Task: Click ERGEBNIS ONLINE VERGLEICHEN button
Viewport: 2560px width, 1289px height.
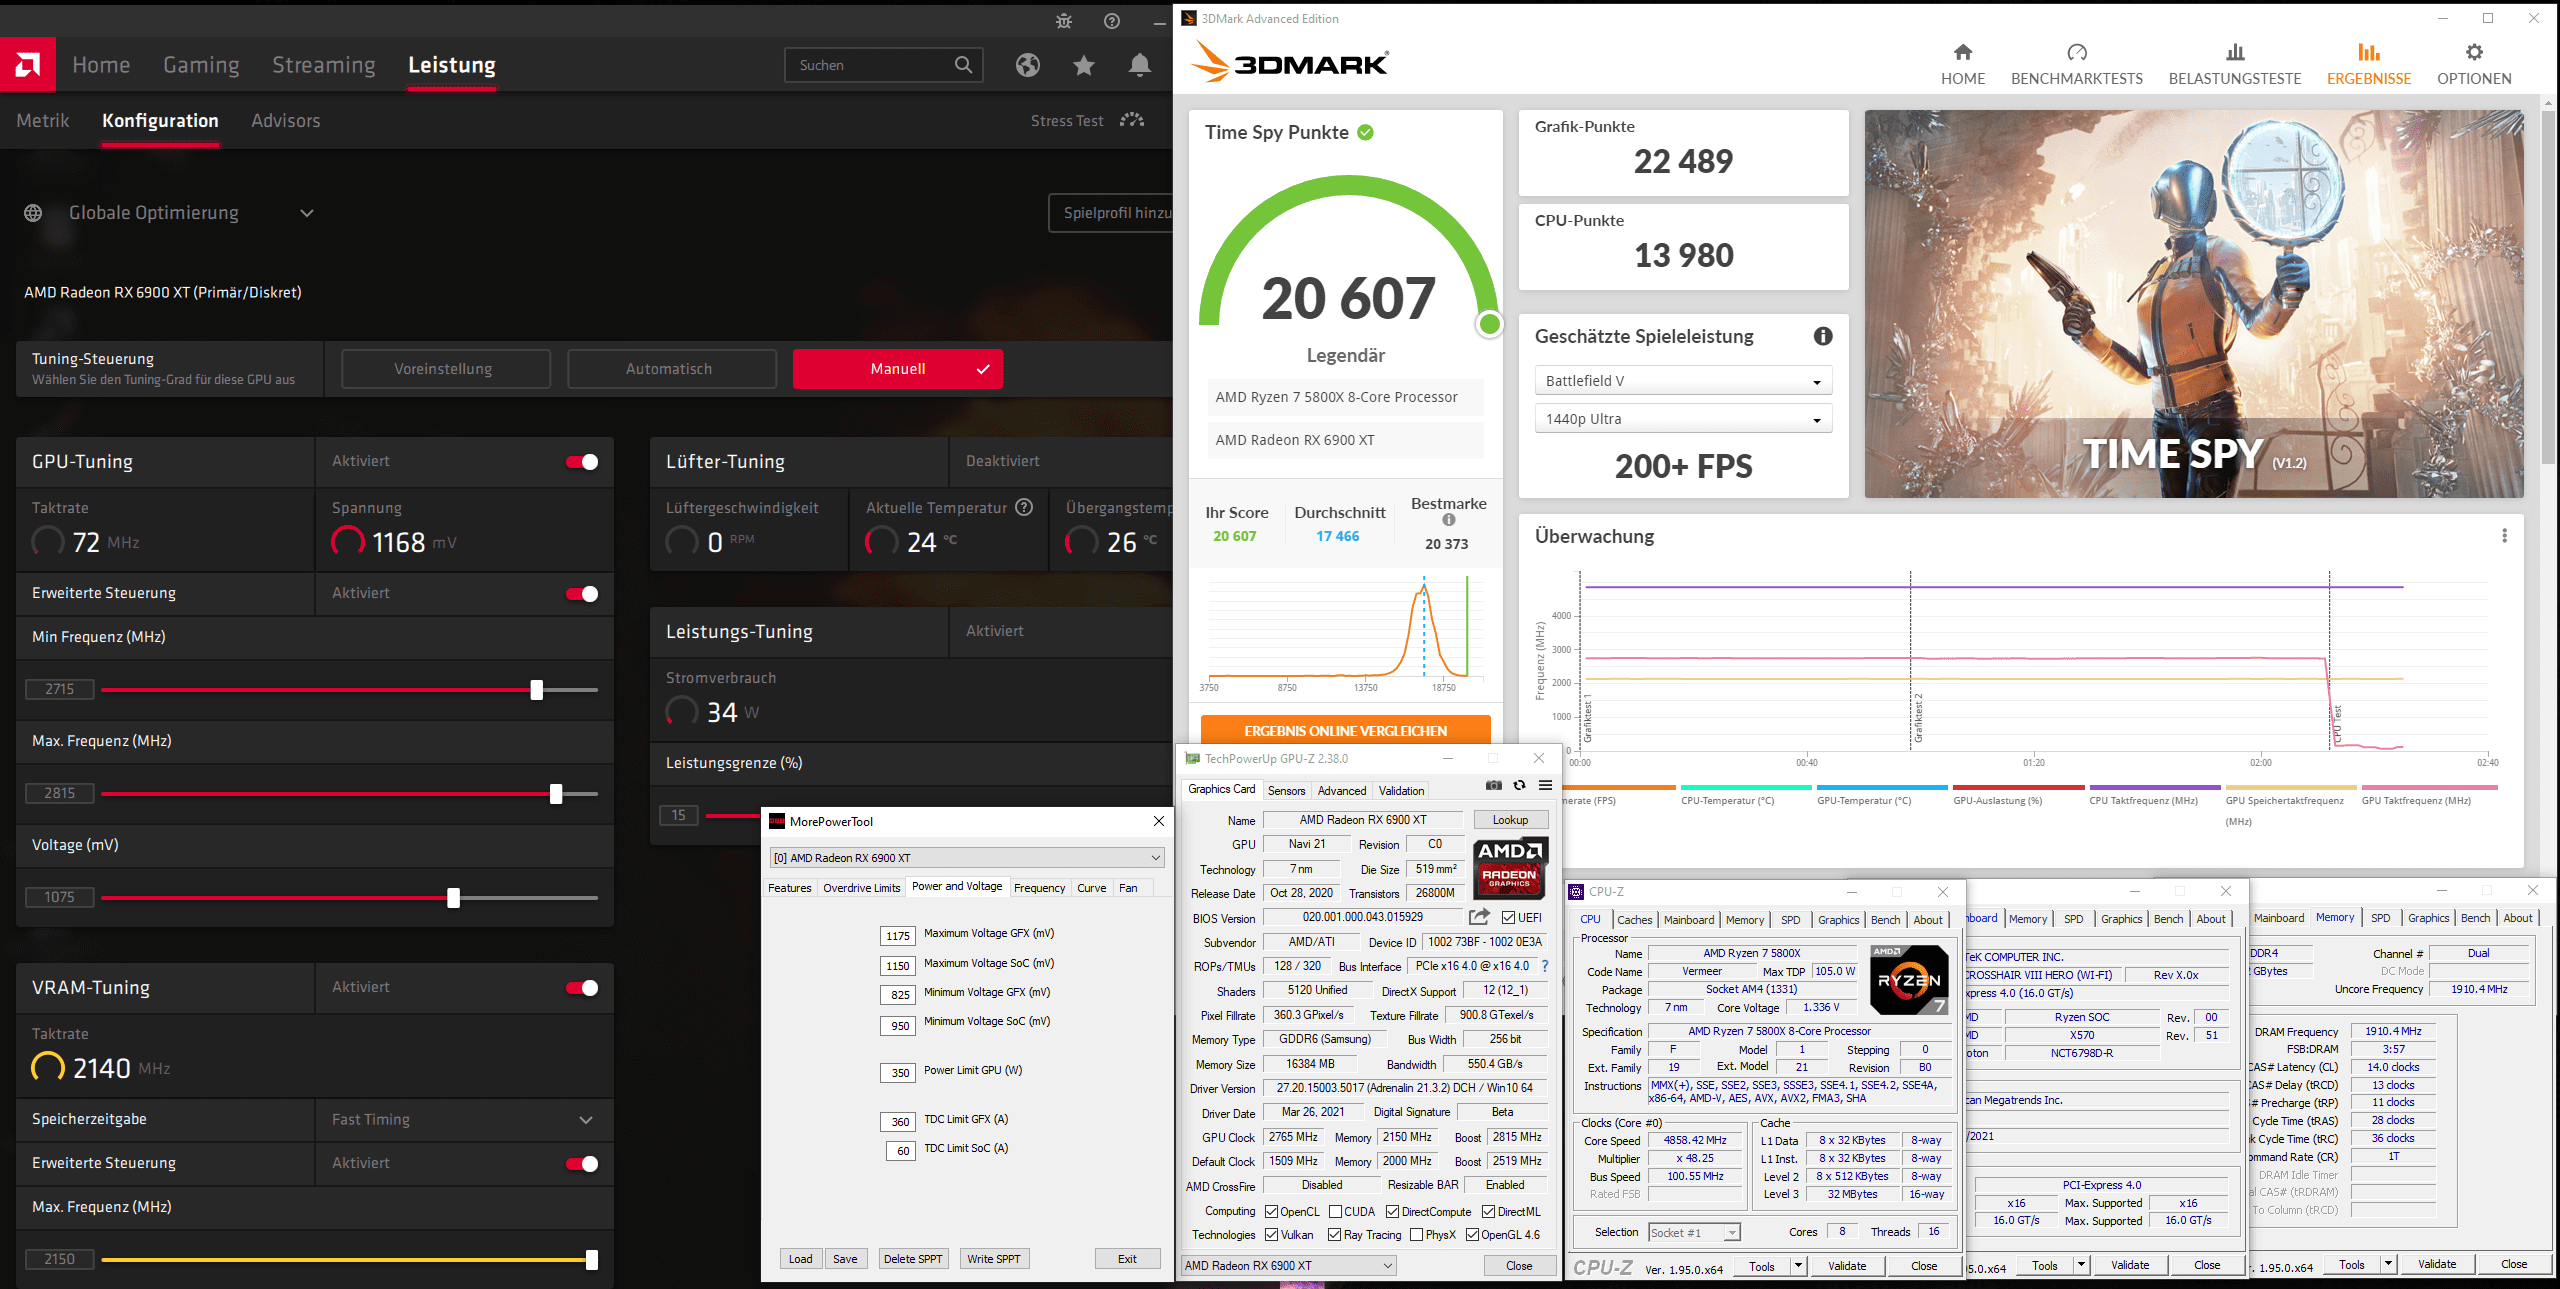Action: pyautogui.click(x=1345, y=731)
